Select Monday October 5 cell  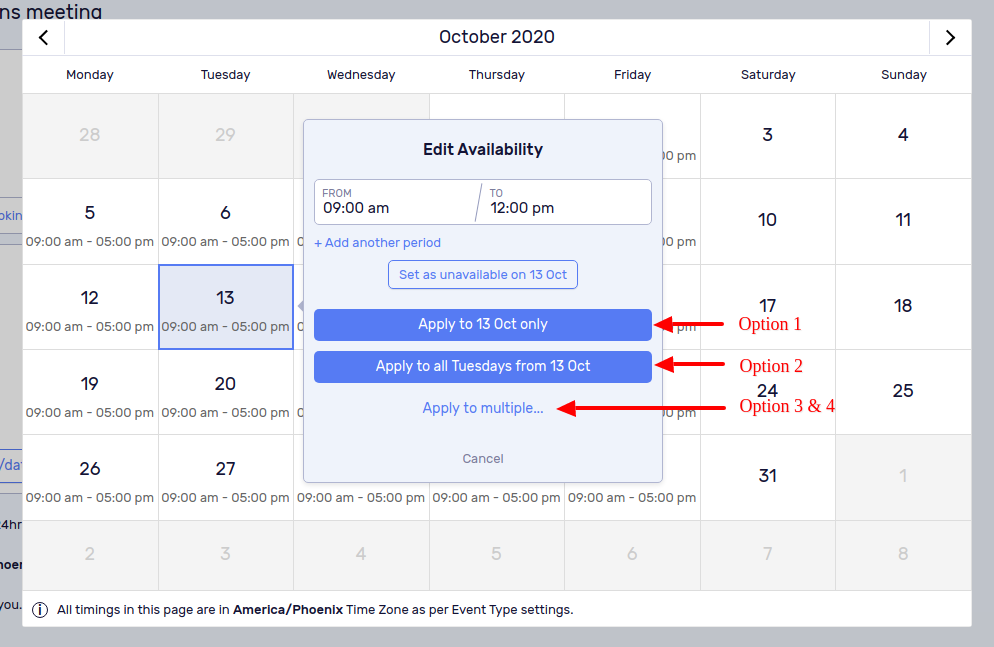(90, 222)
